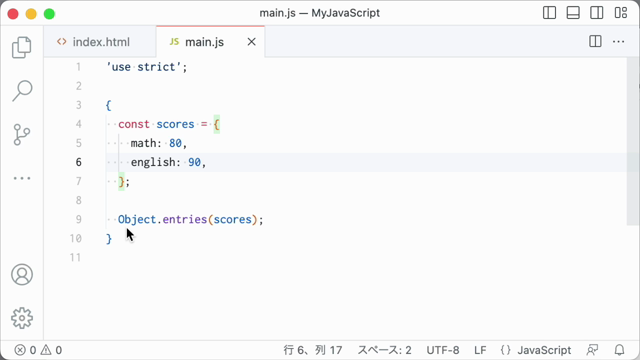Change file encoding UTF-8
Viewport: 640px width, 360px height.
[443, 350]
